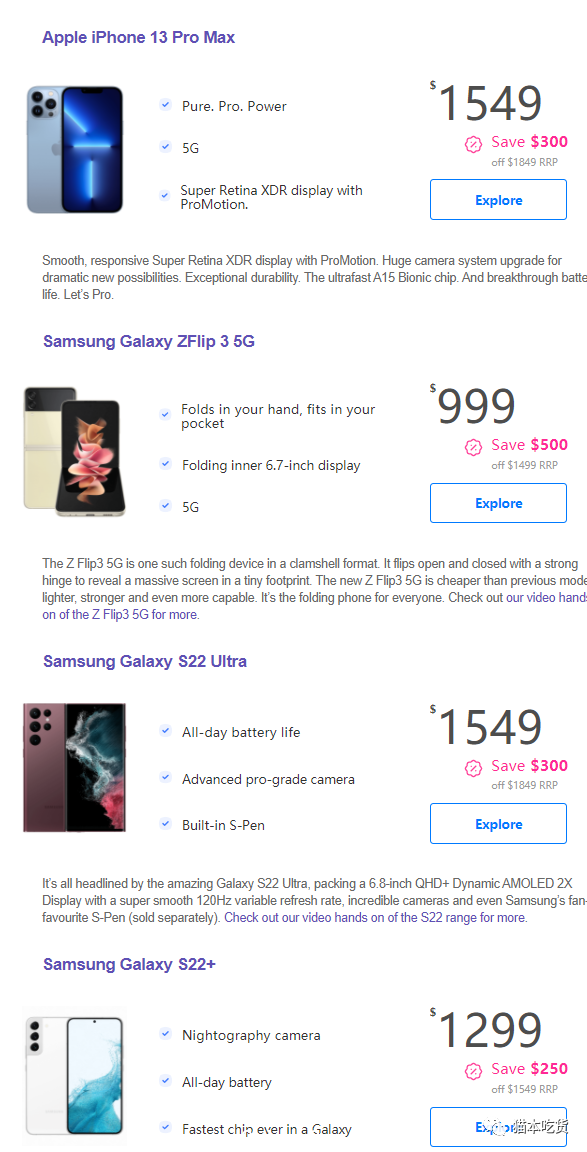587x1152 pixels.
Task: Click Explore button for Galaxy ZFlip 3
Action: pyautogui.click(x=498, y=503)
